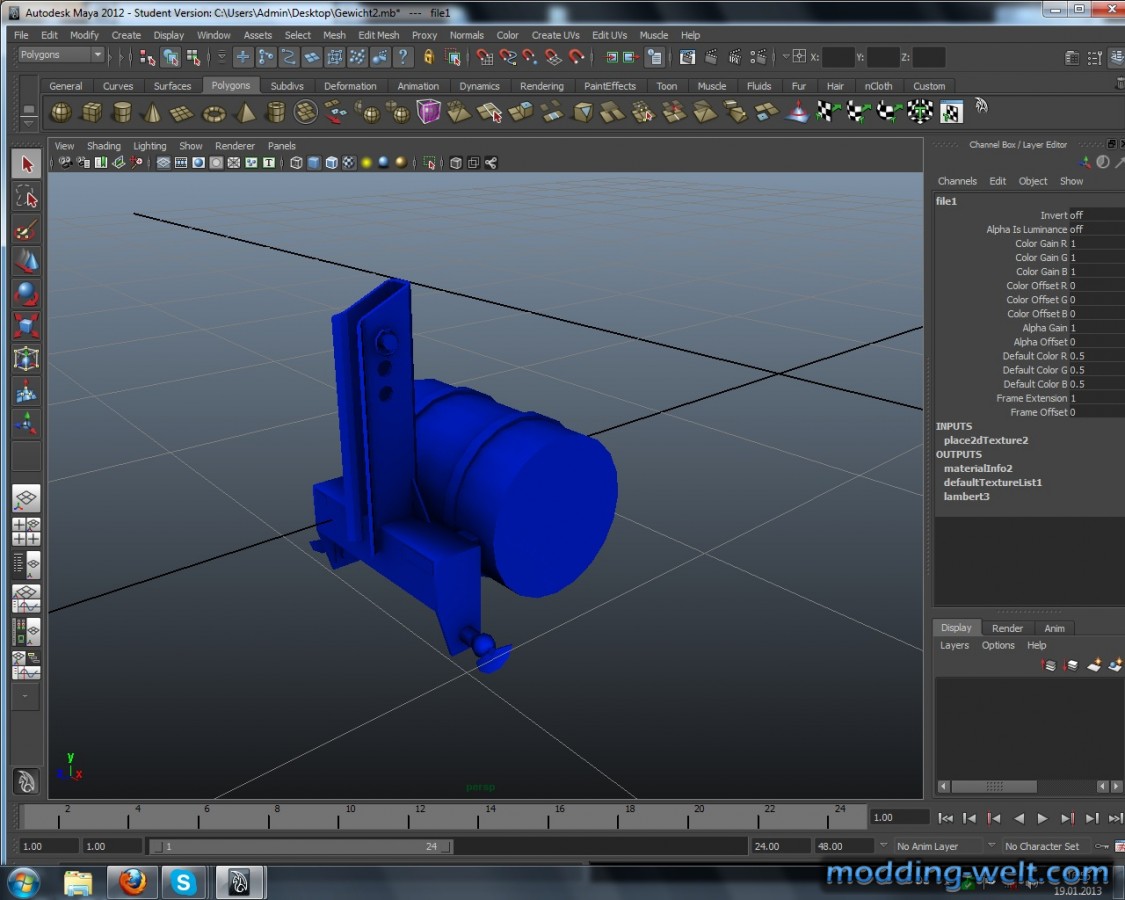This screenshot has height=900, width=1125.
Task: Click the padlock lock-selection icon
Action: point(428,57)
